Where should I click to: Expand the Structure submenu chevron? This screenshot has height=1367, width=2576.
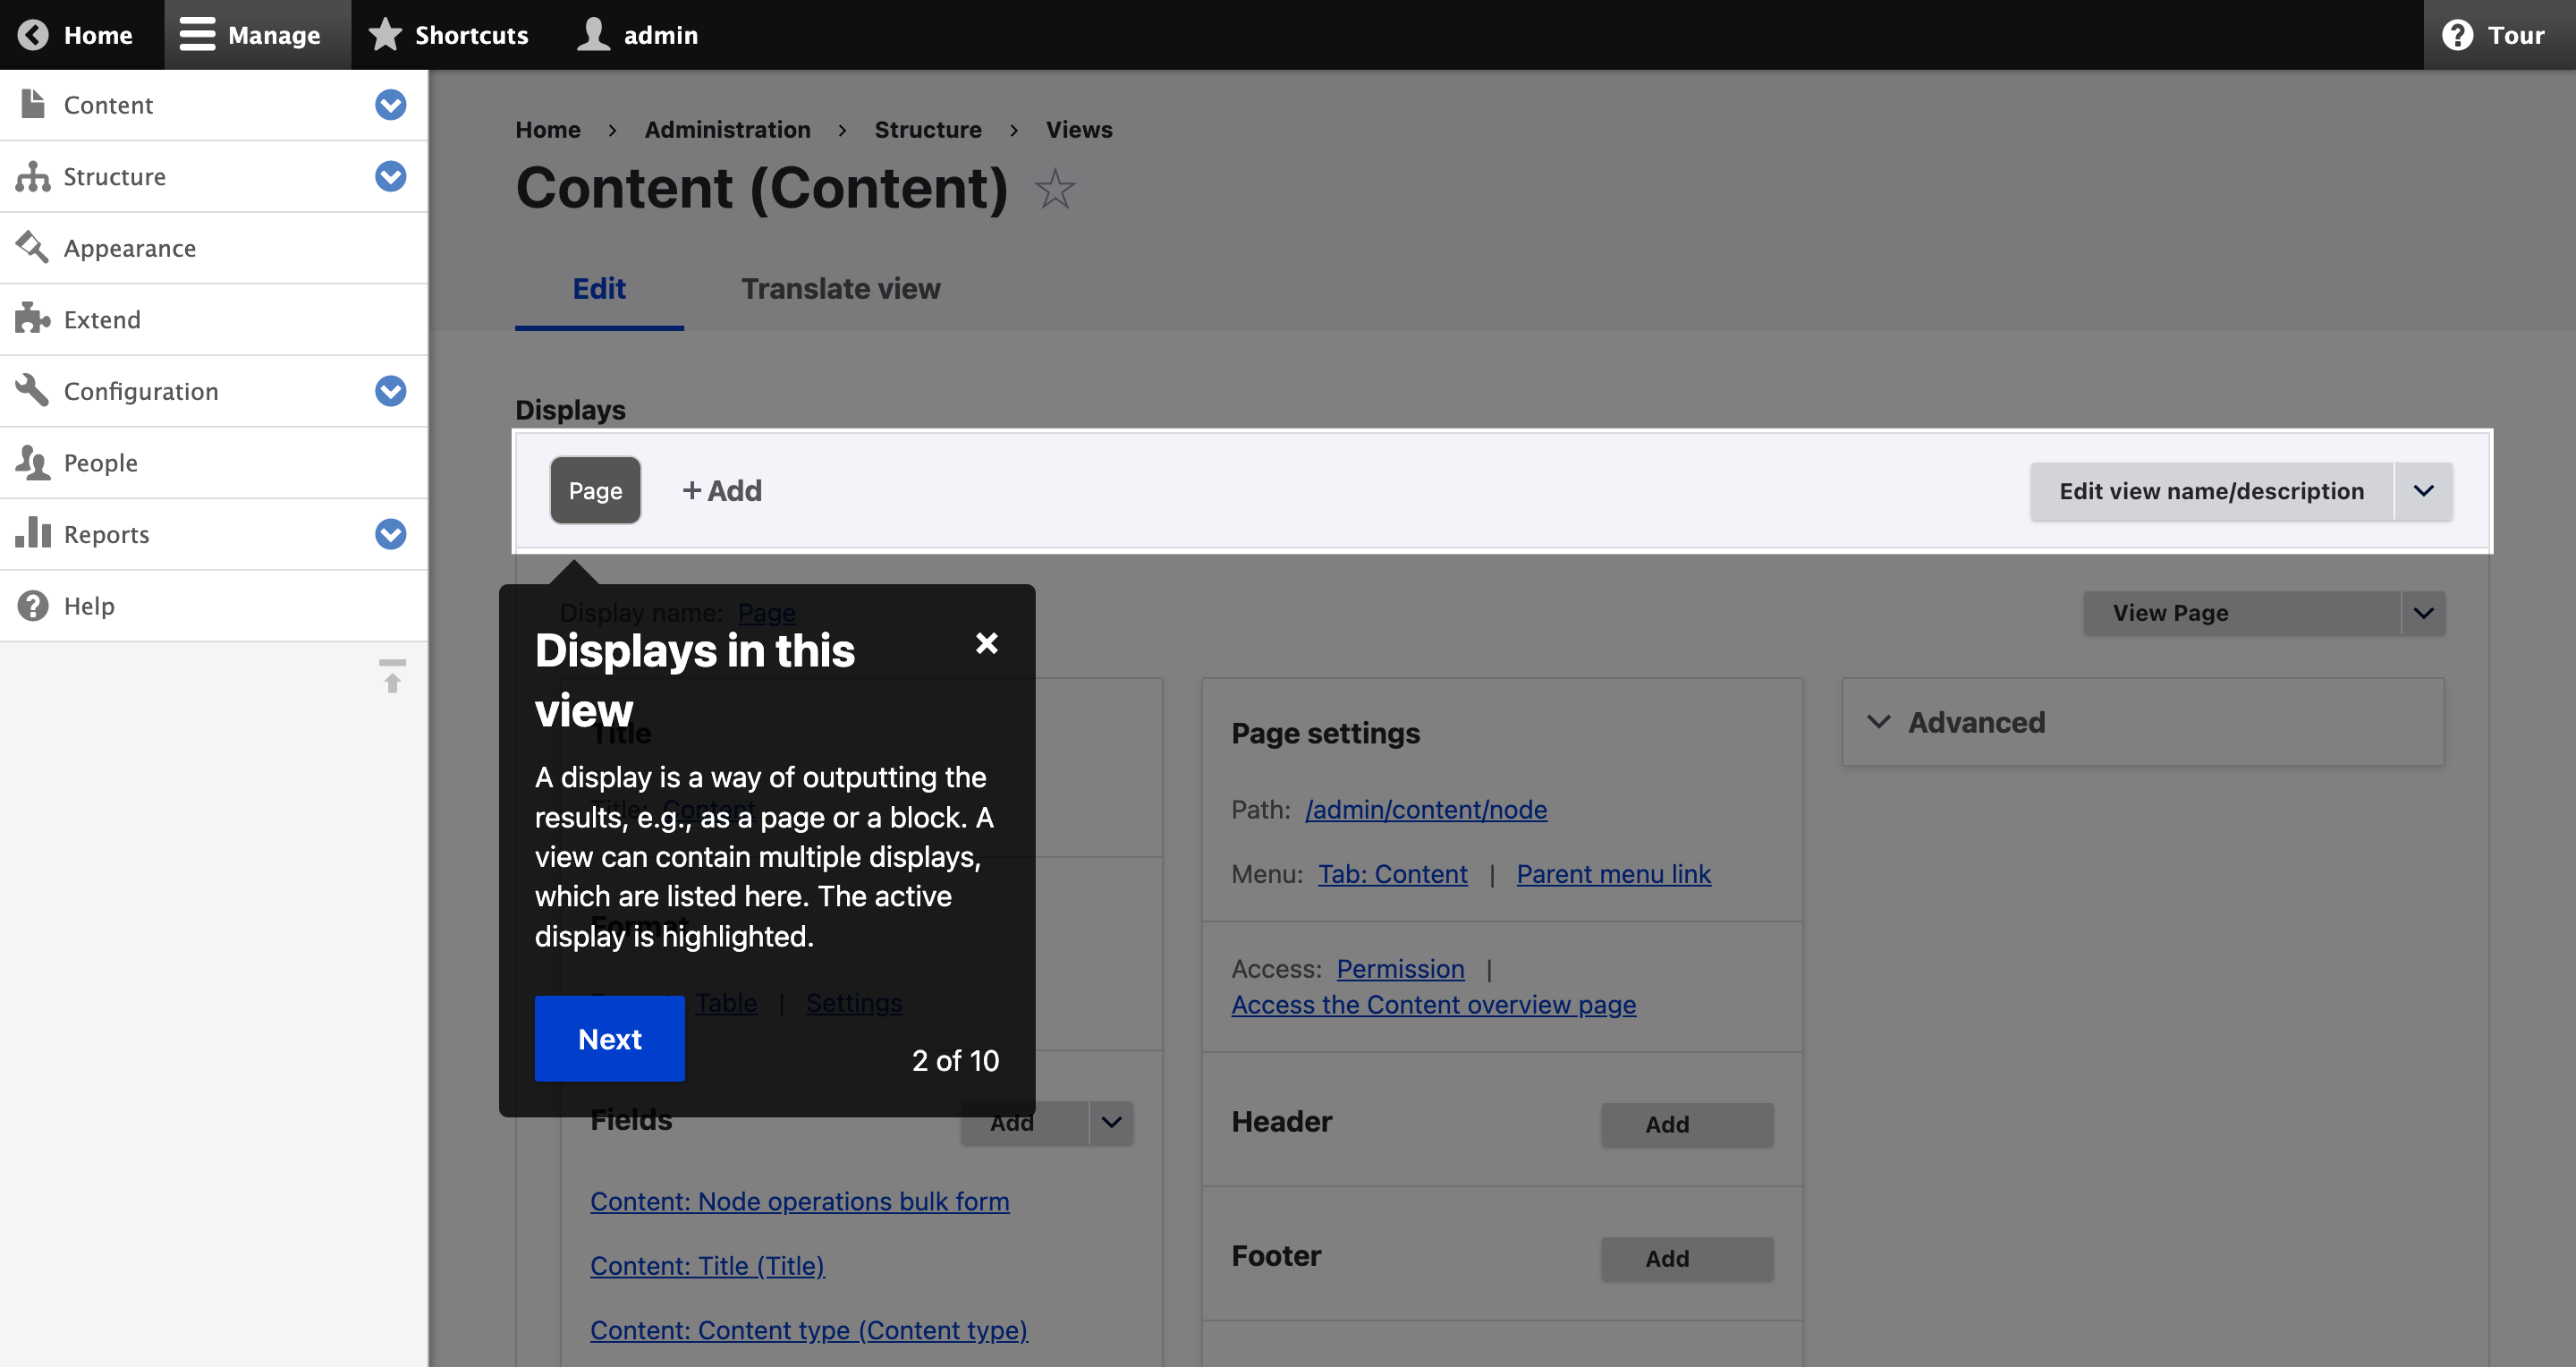tap(391, 176)
